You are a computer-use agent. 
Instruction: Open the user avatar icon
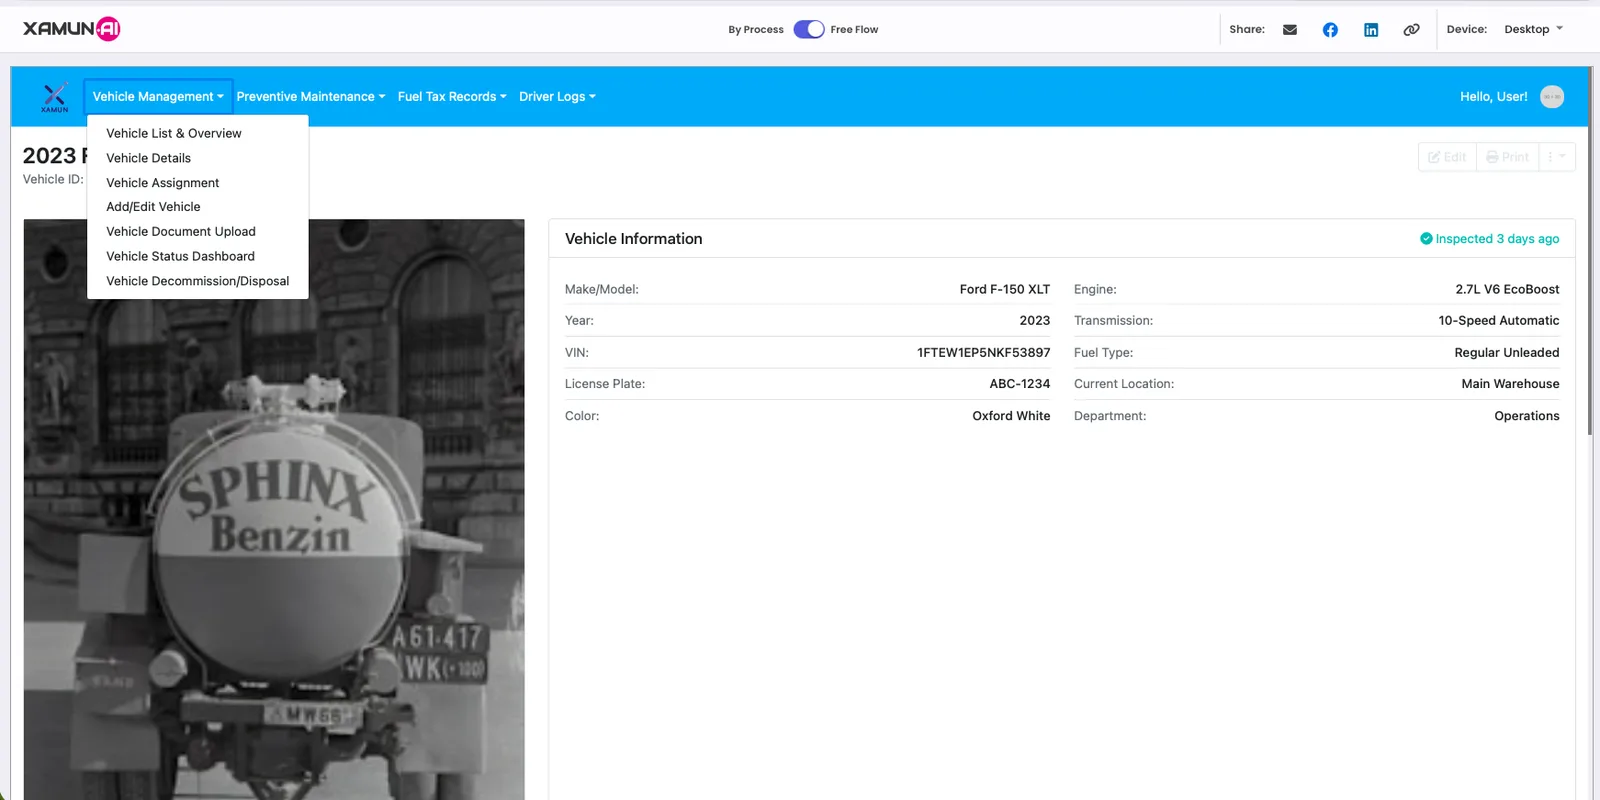click(x=1552, y=97)
